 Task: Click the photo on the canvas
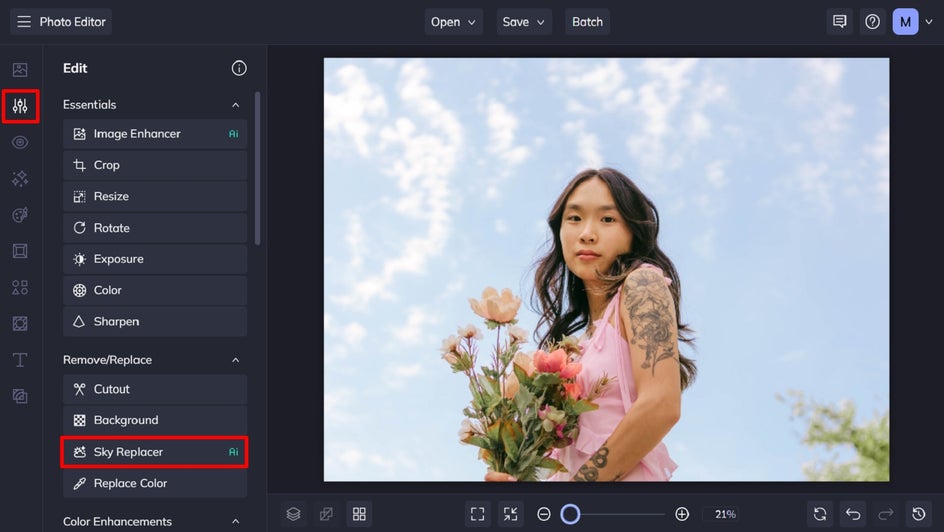[x=606, y=270]
